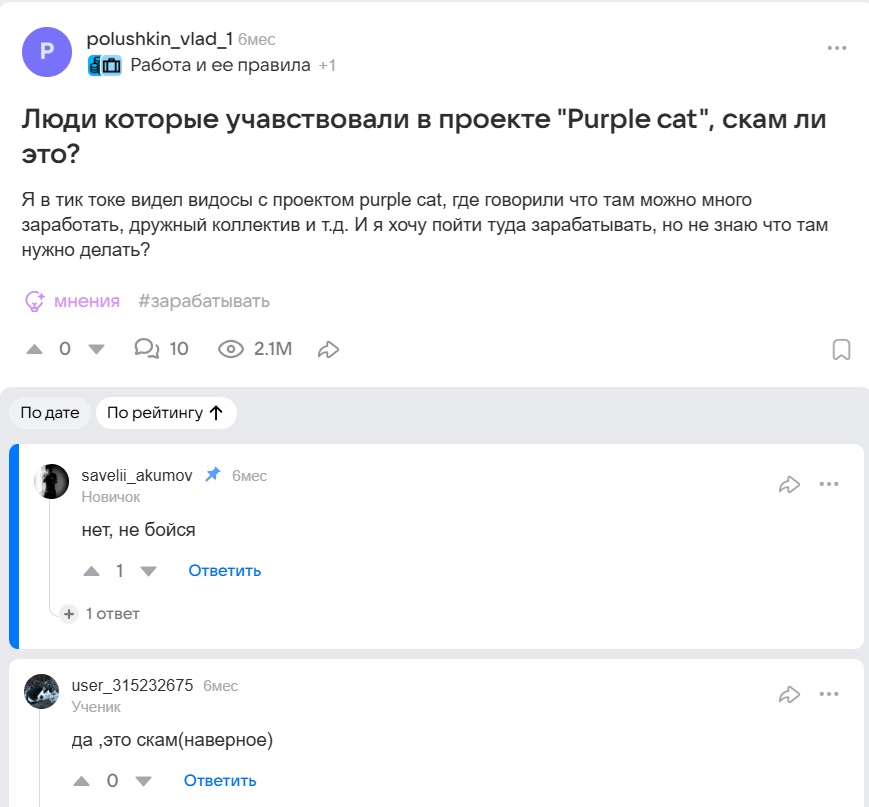Open the post's three-dot options menu
Screen dimensions: 869x807
(x=837, y=48)
